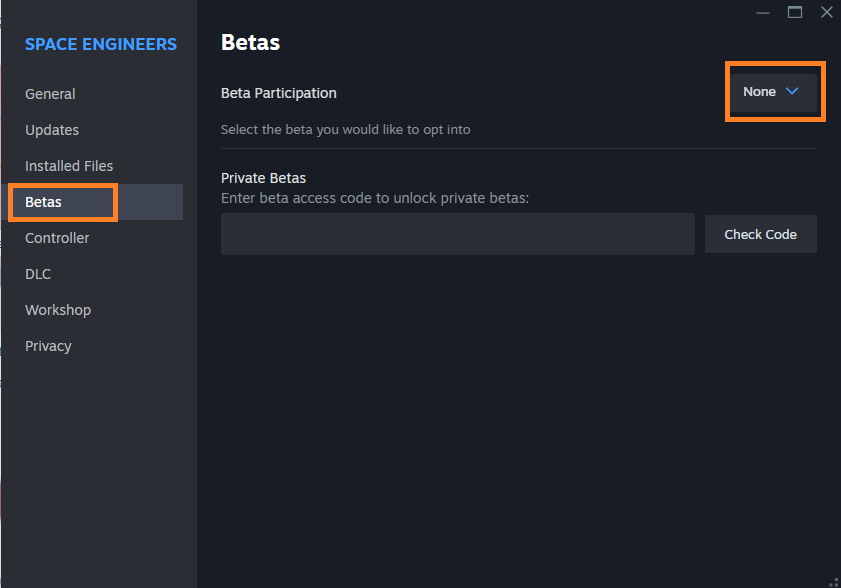Viewport: 841px width, 588px height.
Task: Switch to the Updates section
Action: (52, 130)
